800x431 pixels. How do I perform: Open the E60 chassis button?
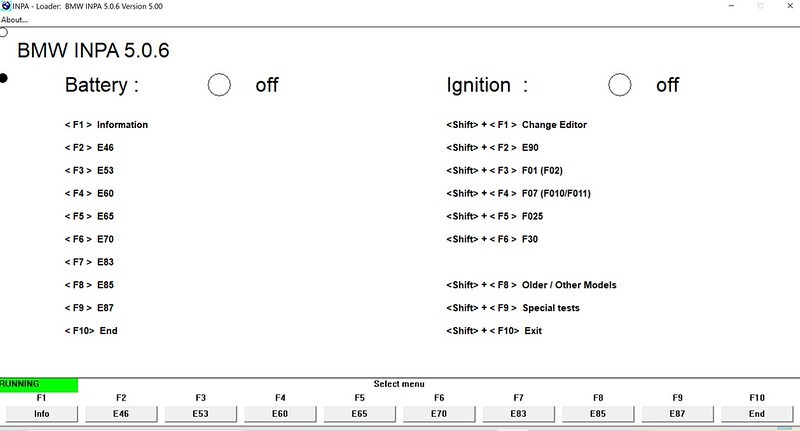point(280,414)
